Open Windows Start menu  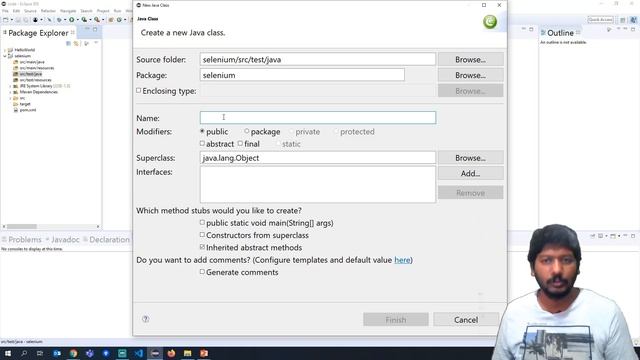click(x=8, y=353)
